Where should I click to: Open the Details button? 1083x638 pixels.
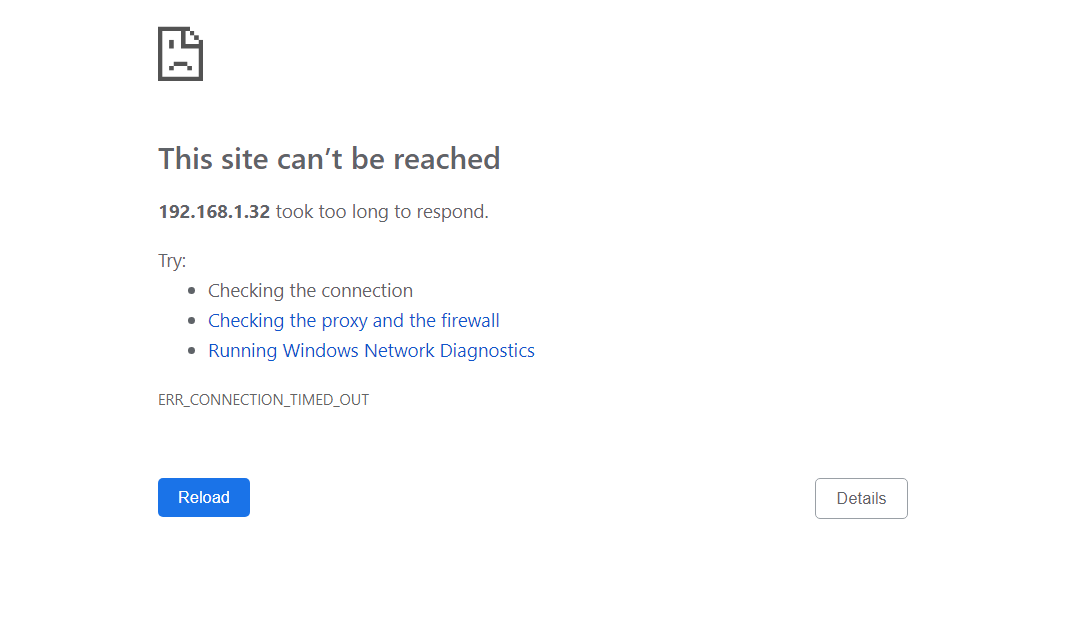(x=861, y=498)
